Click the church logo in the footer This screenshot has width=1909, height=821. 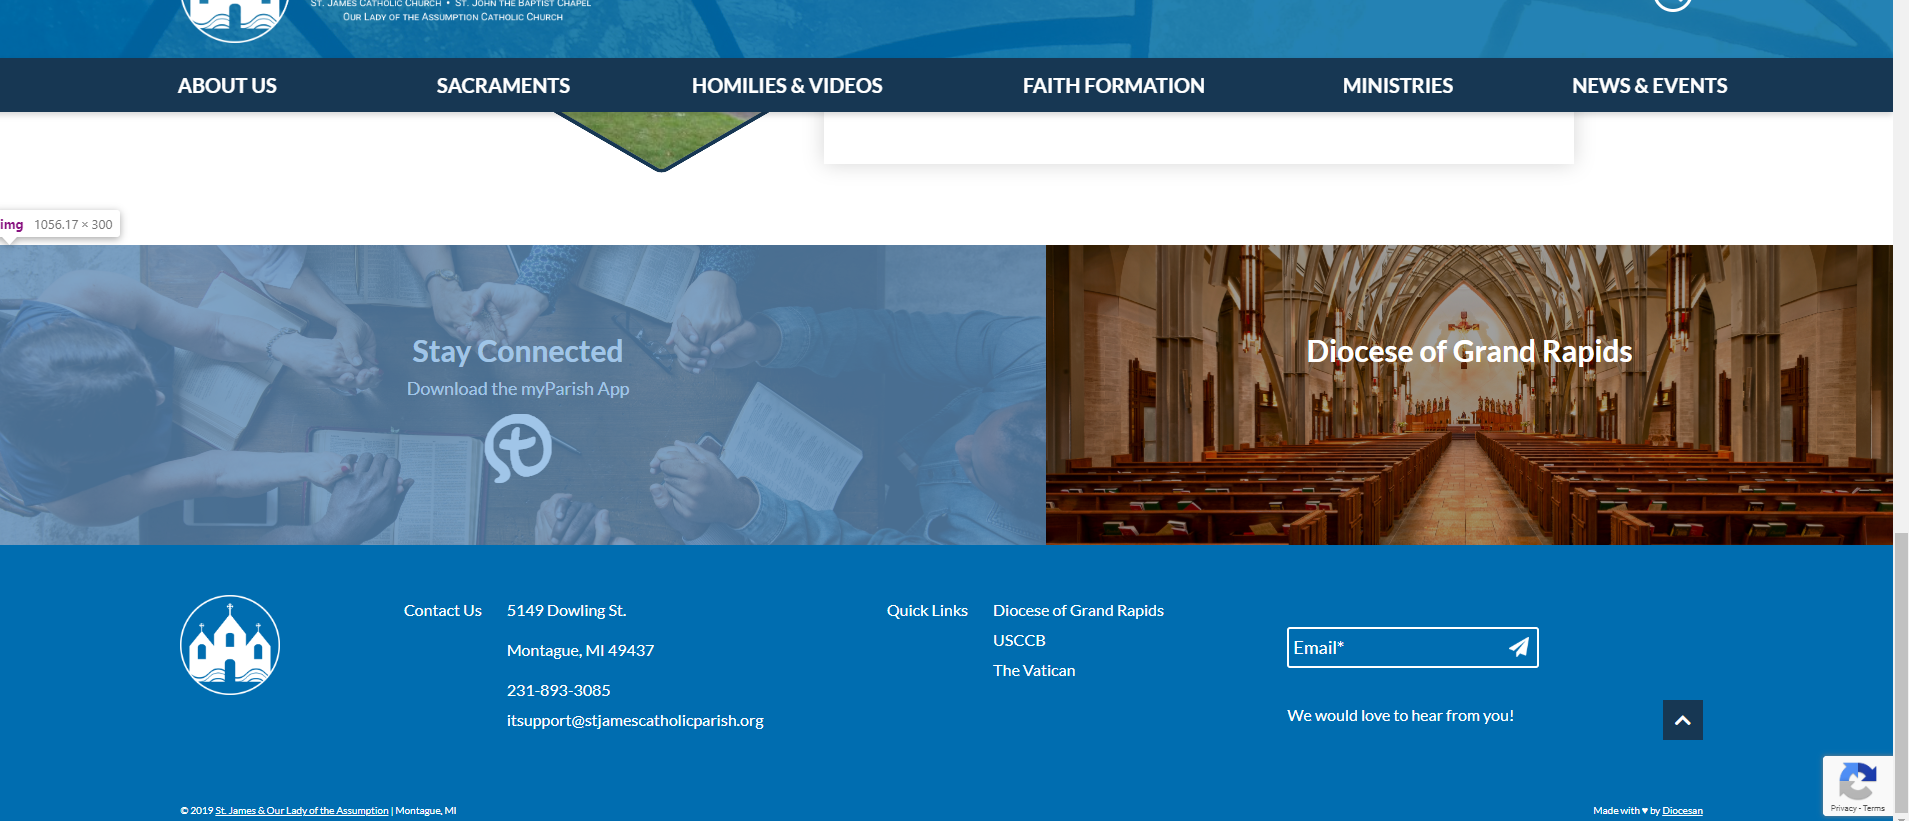coord(230,645)
